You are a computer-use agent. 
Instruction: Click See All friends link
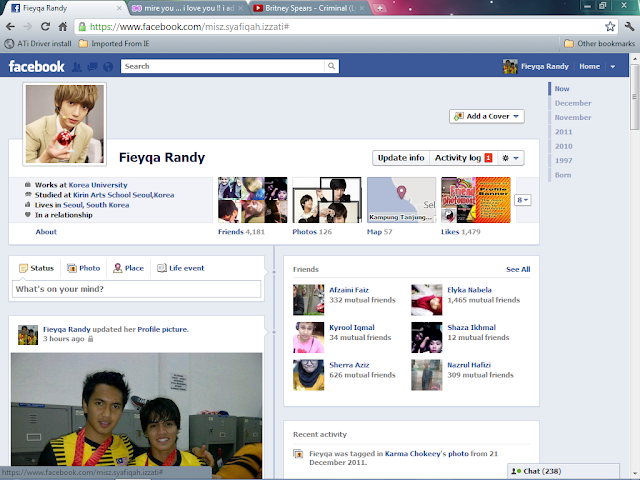coord(518,269)
